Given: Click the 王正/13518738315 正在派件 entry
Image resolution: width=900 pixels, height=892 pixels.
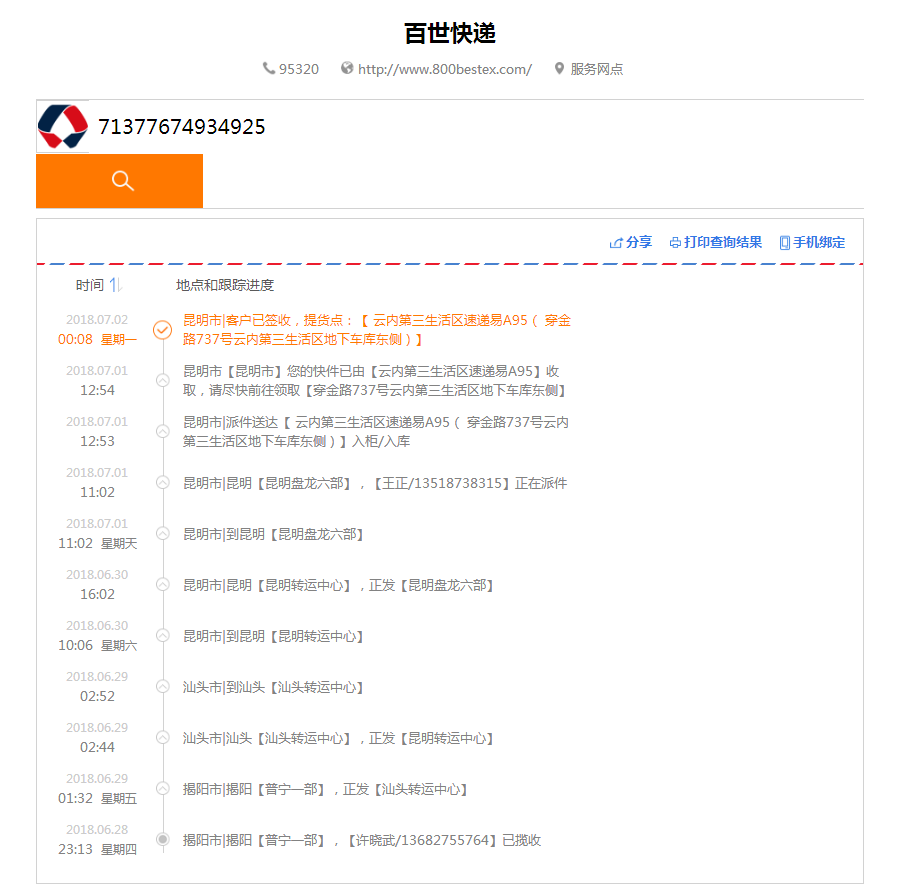Looking at the screenshot, I should [375, 483].
